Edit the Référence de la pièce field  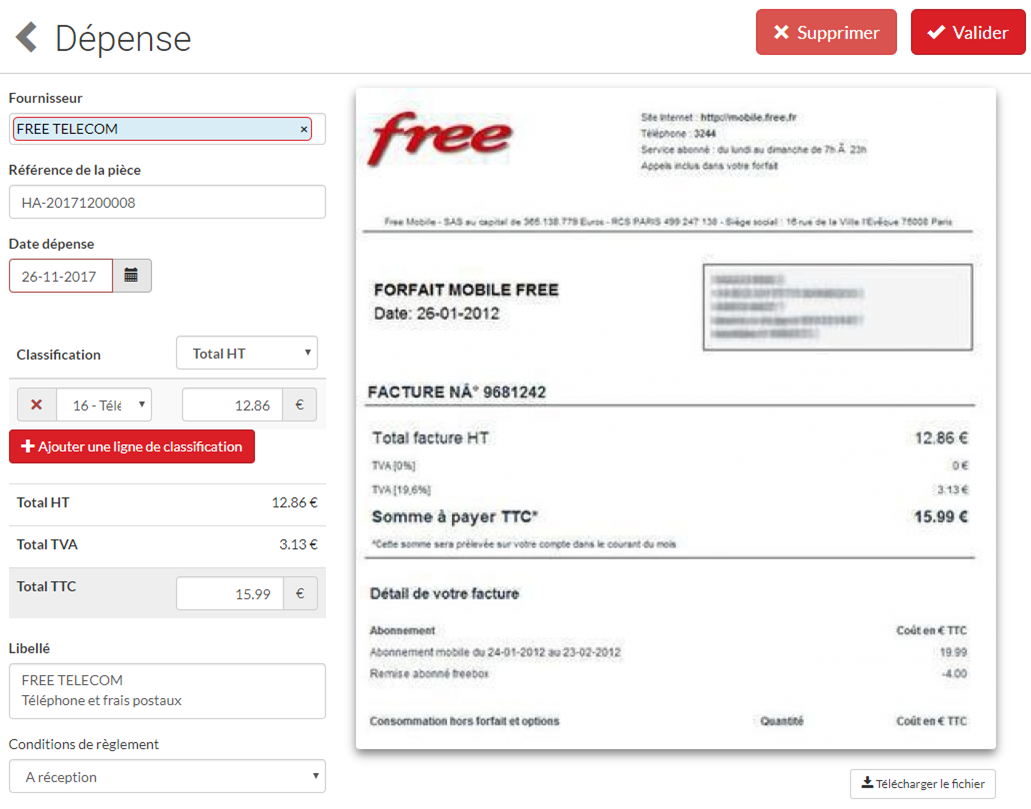(x=167, y=202)
